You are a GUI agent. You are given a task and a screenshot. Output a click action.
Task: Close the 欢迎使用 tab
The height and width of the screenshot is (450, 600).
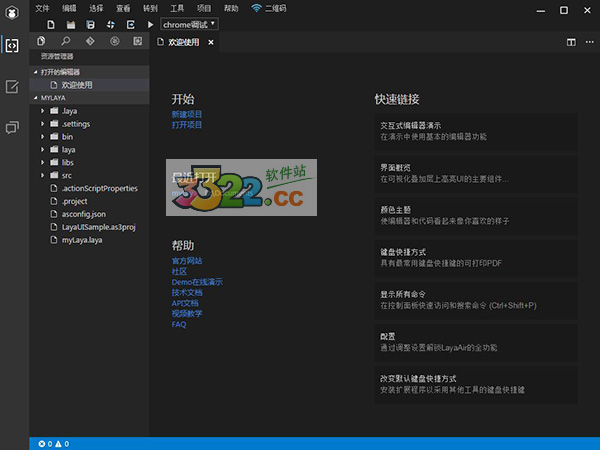click(x=210, y=43)
